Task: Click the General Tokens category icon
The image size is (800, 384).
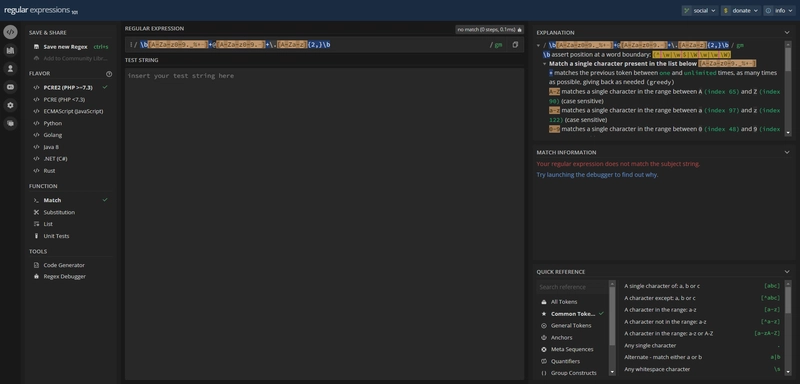Action: coord(544,325)
